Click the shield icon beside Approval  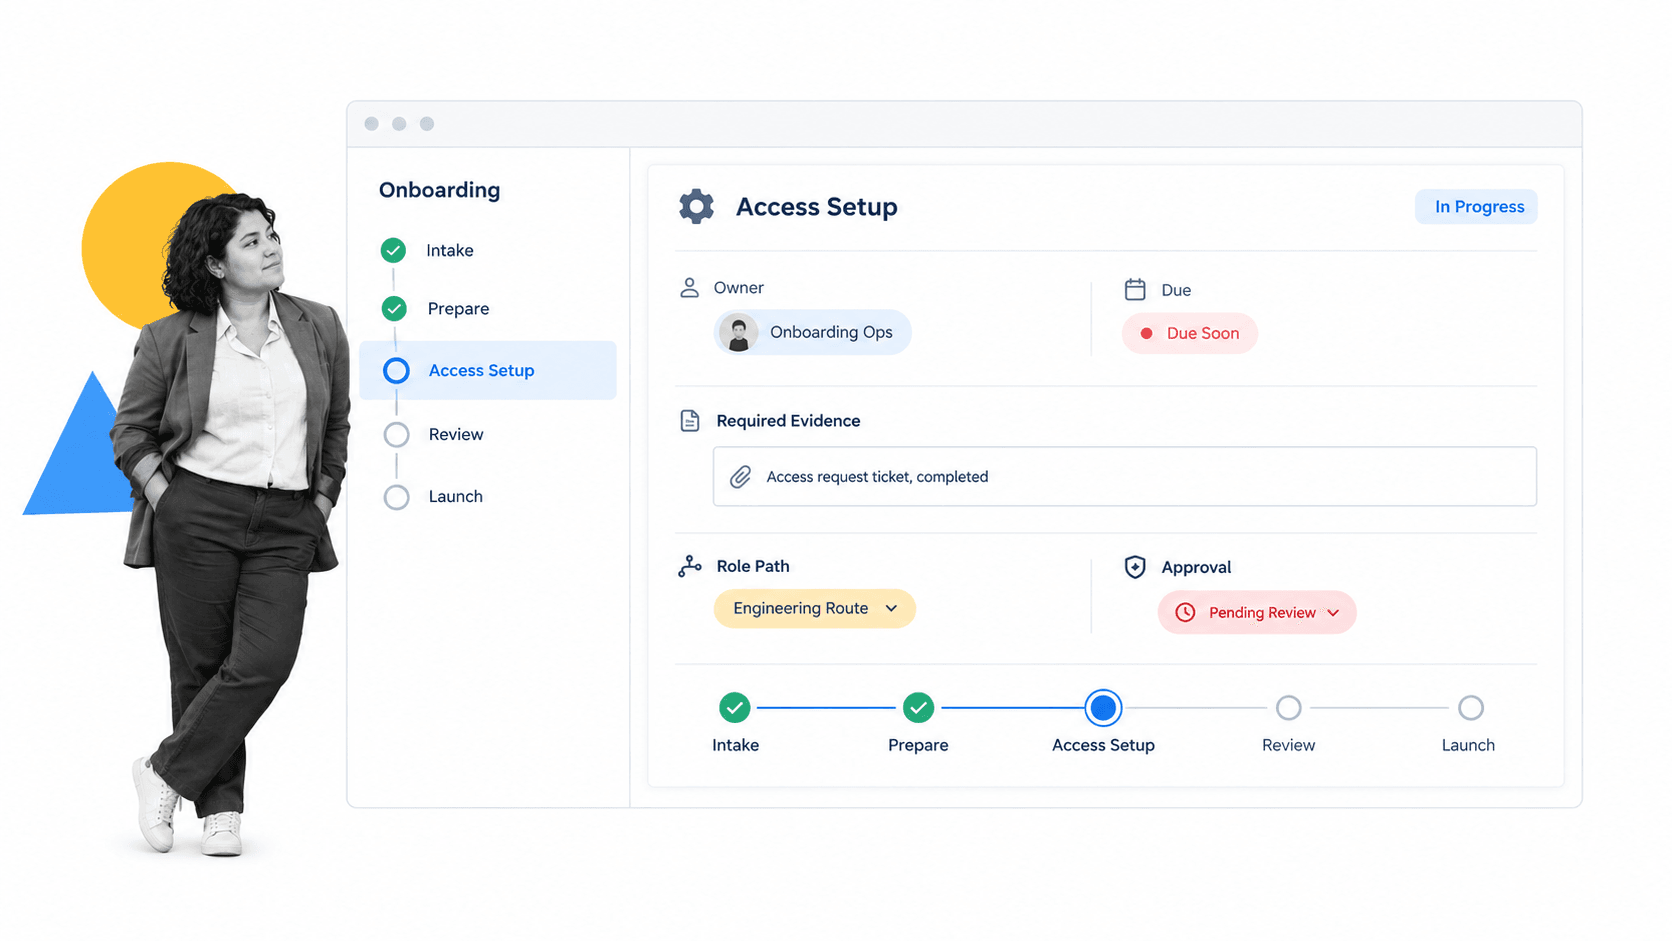tap(1135, 567)
